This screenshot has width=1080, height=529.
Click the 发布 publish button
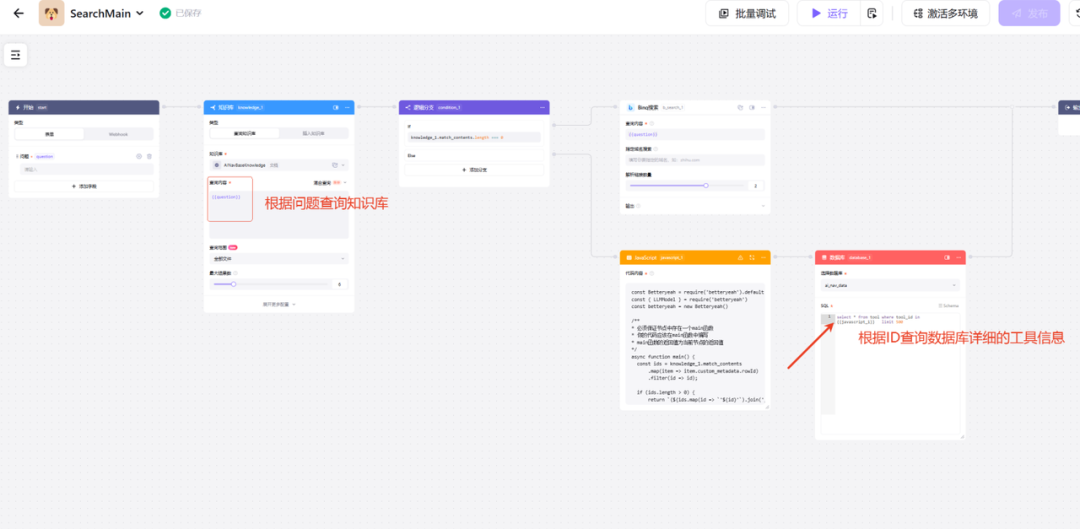click(x=1029, y=13)
